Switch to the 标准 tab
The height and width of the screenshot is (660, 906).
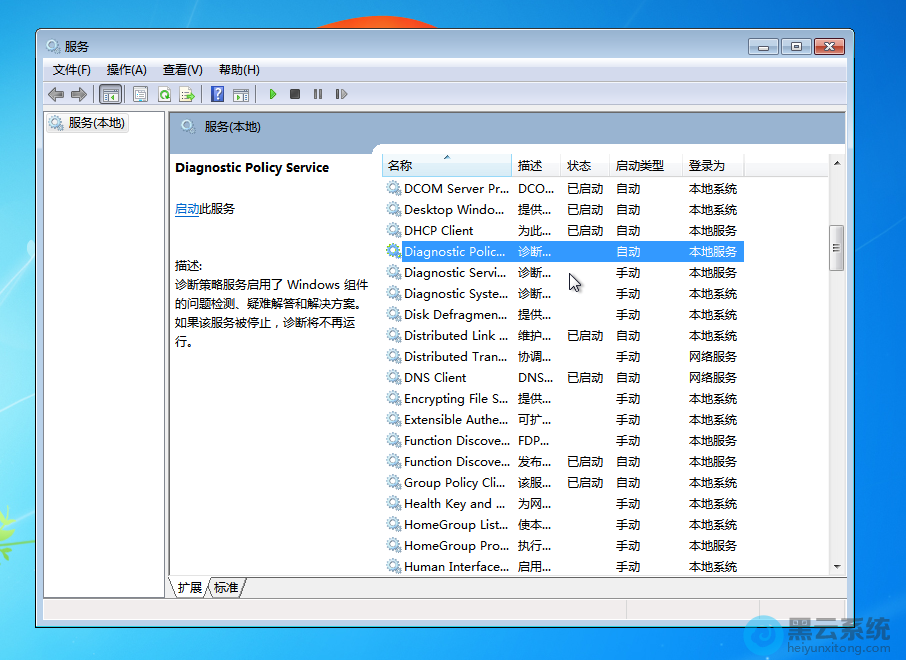(226, 588)
